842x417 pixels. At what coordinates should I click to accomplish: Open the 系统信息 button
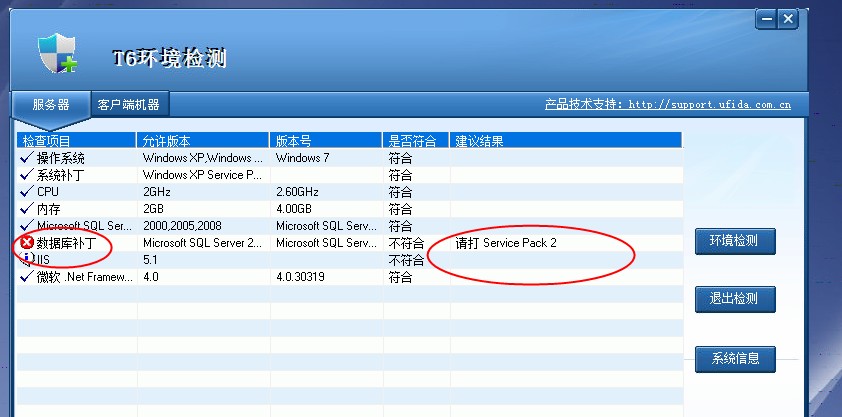click(735, 359)
